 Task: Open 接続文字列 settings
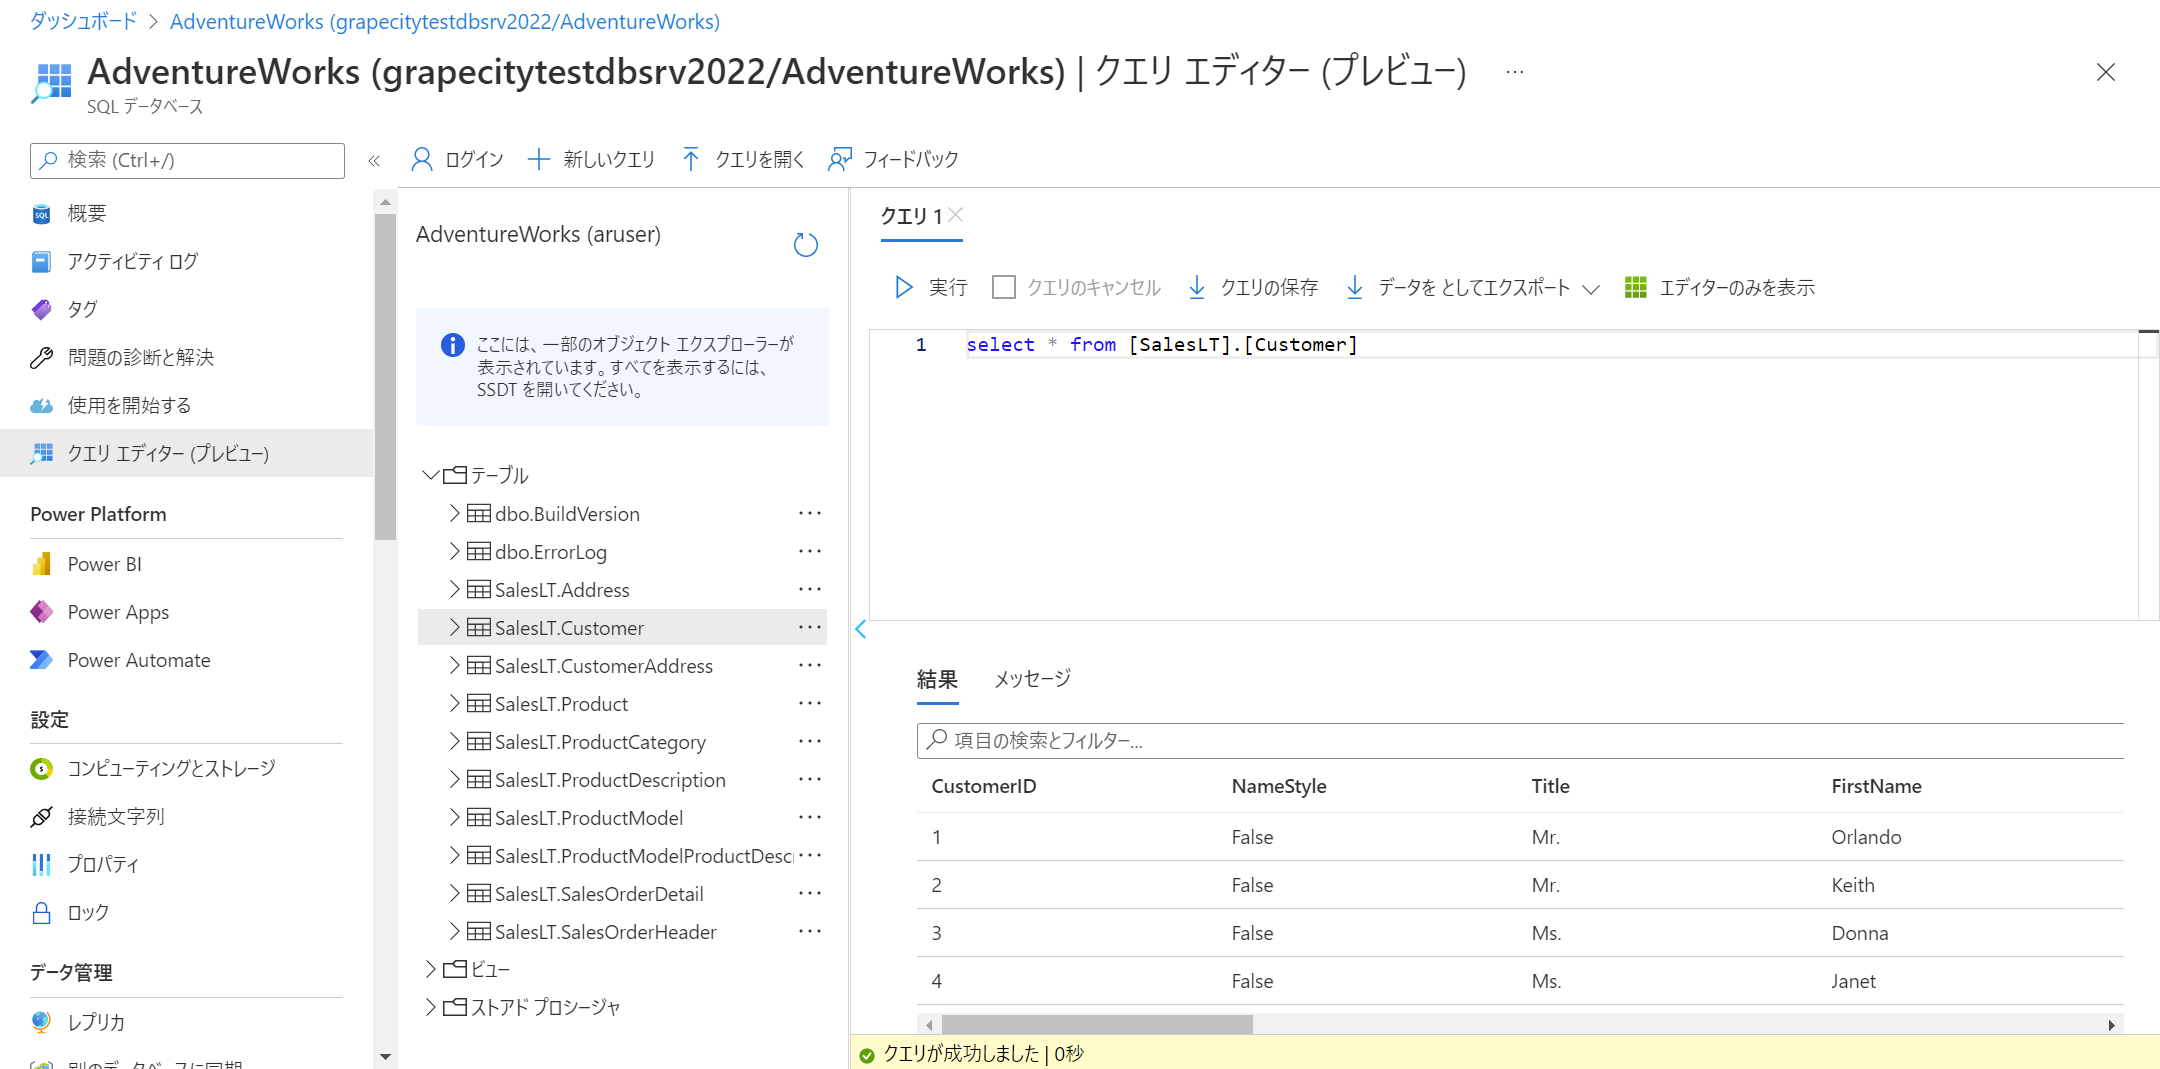115,816
